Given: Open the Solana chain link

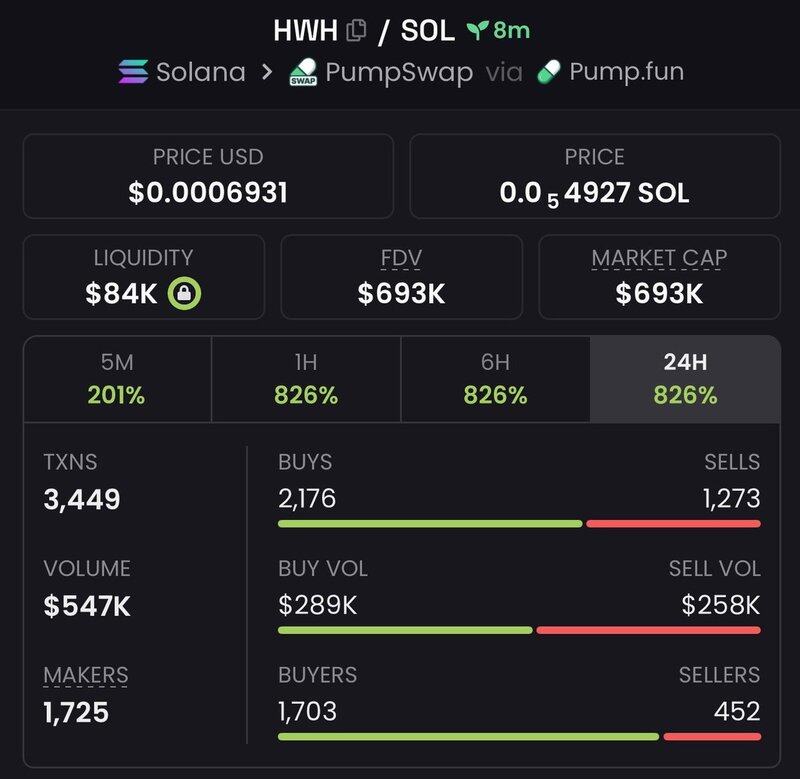Looking at the screenshot, I should click(201, 72).
